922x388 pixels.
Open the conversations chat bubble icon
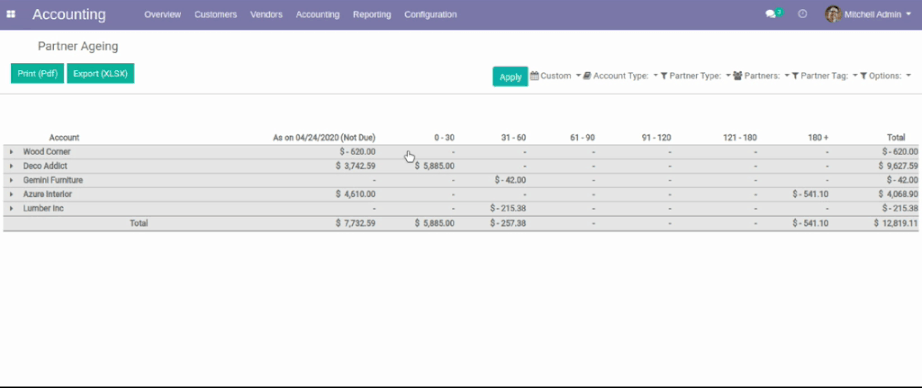(x=770, y=14)
